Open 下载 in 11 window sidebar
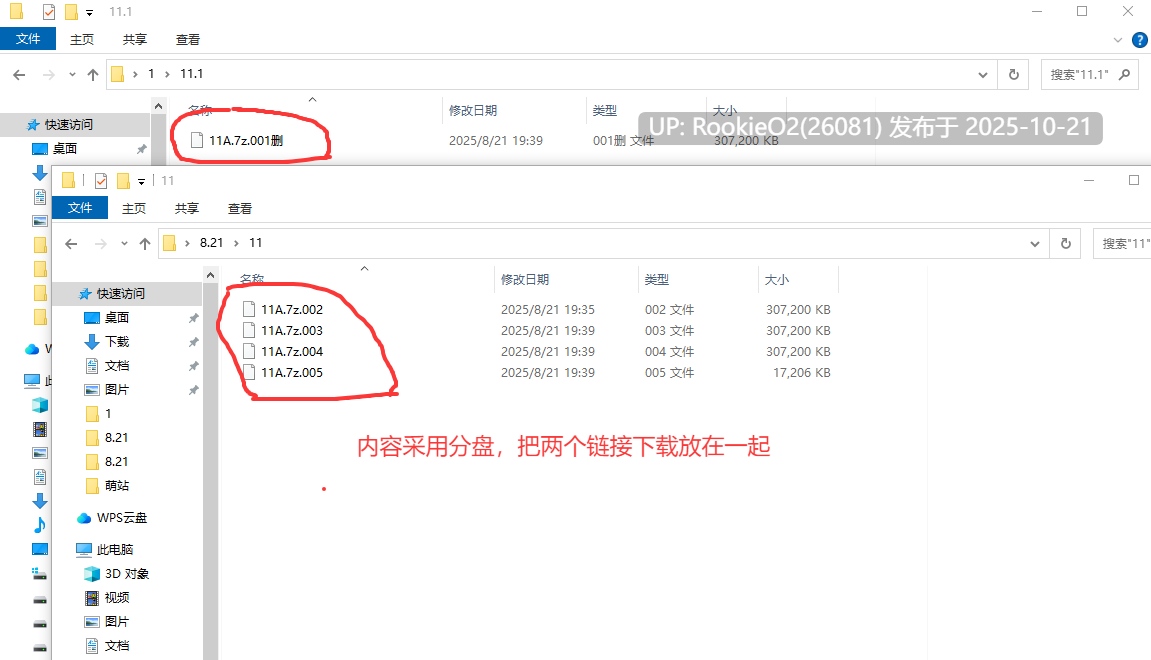The width and height of the screenshot is (1151, 660). [x=117, y=342]
